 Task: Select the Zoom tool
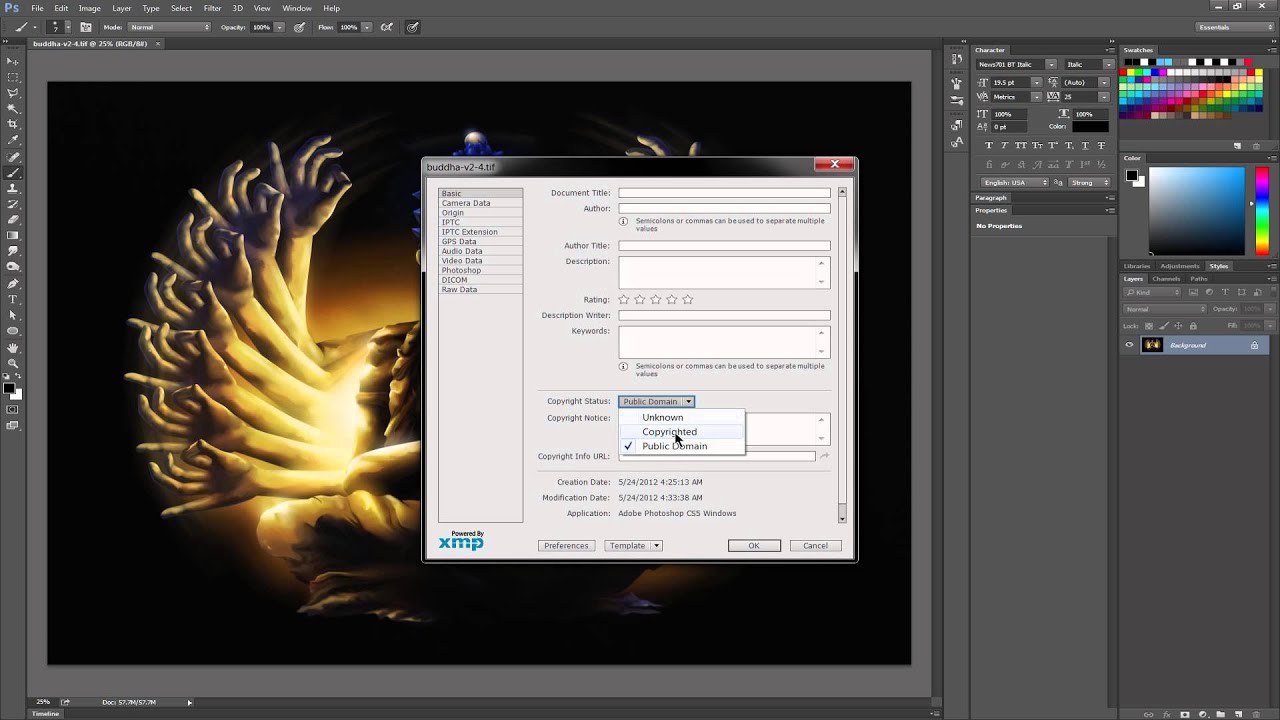coord(13,363)
